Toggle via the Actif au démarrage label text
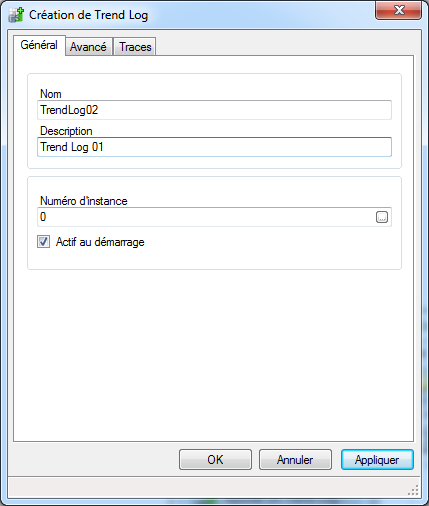This screenshot has width=429, height=506. [x=100, y=242]
